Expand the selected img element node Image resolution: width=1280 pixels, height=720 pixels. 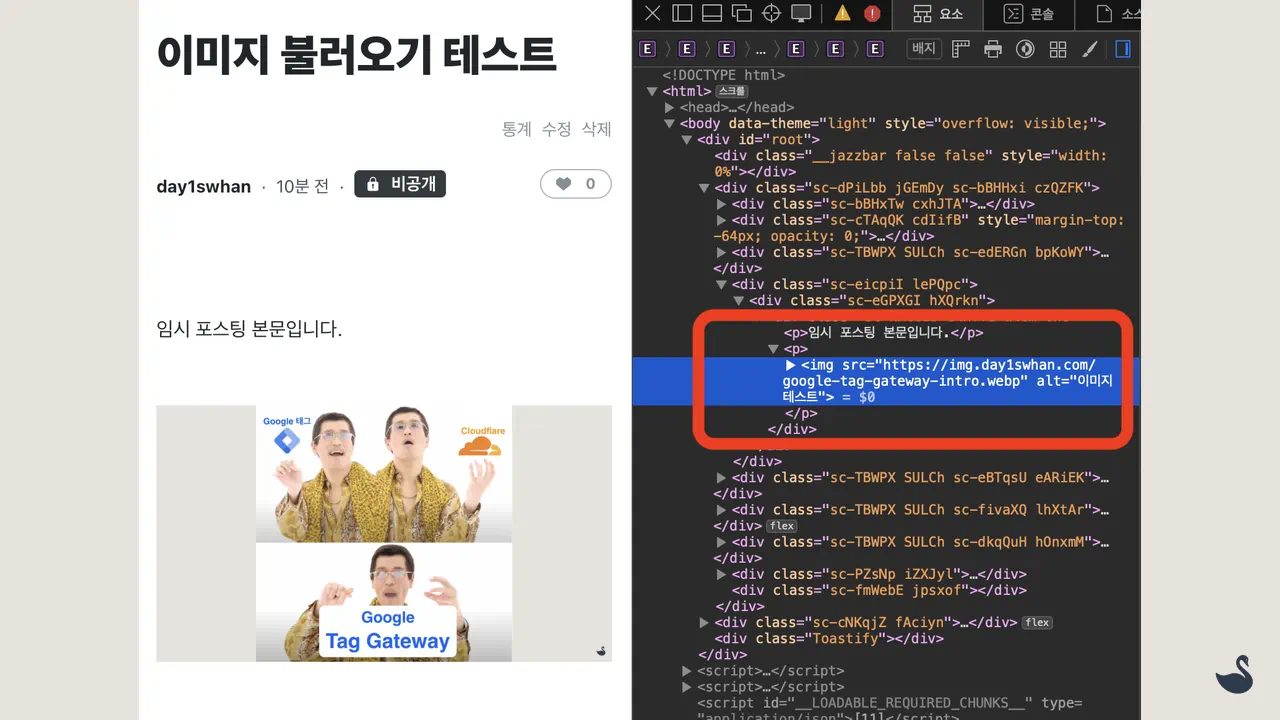(x=791, y=365)
